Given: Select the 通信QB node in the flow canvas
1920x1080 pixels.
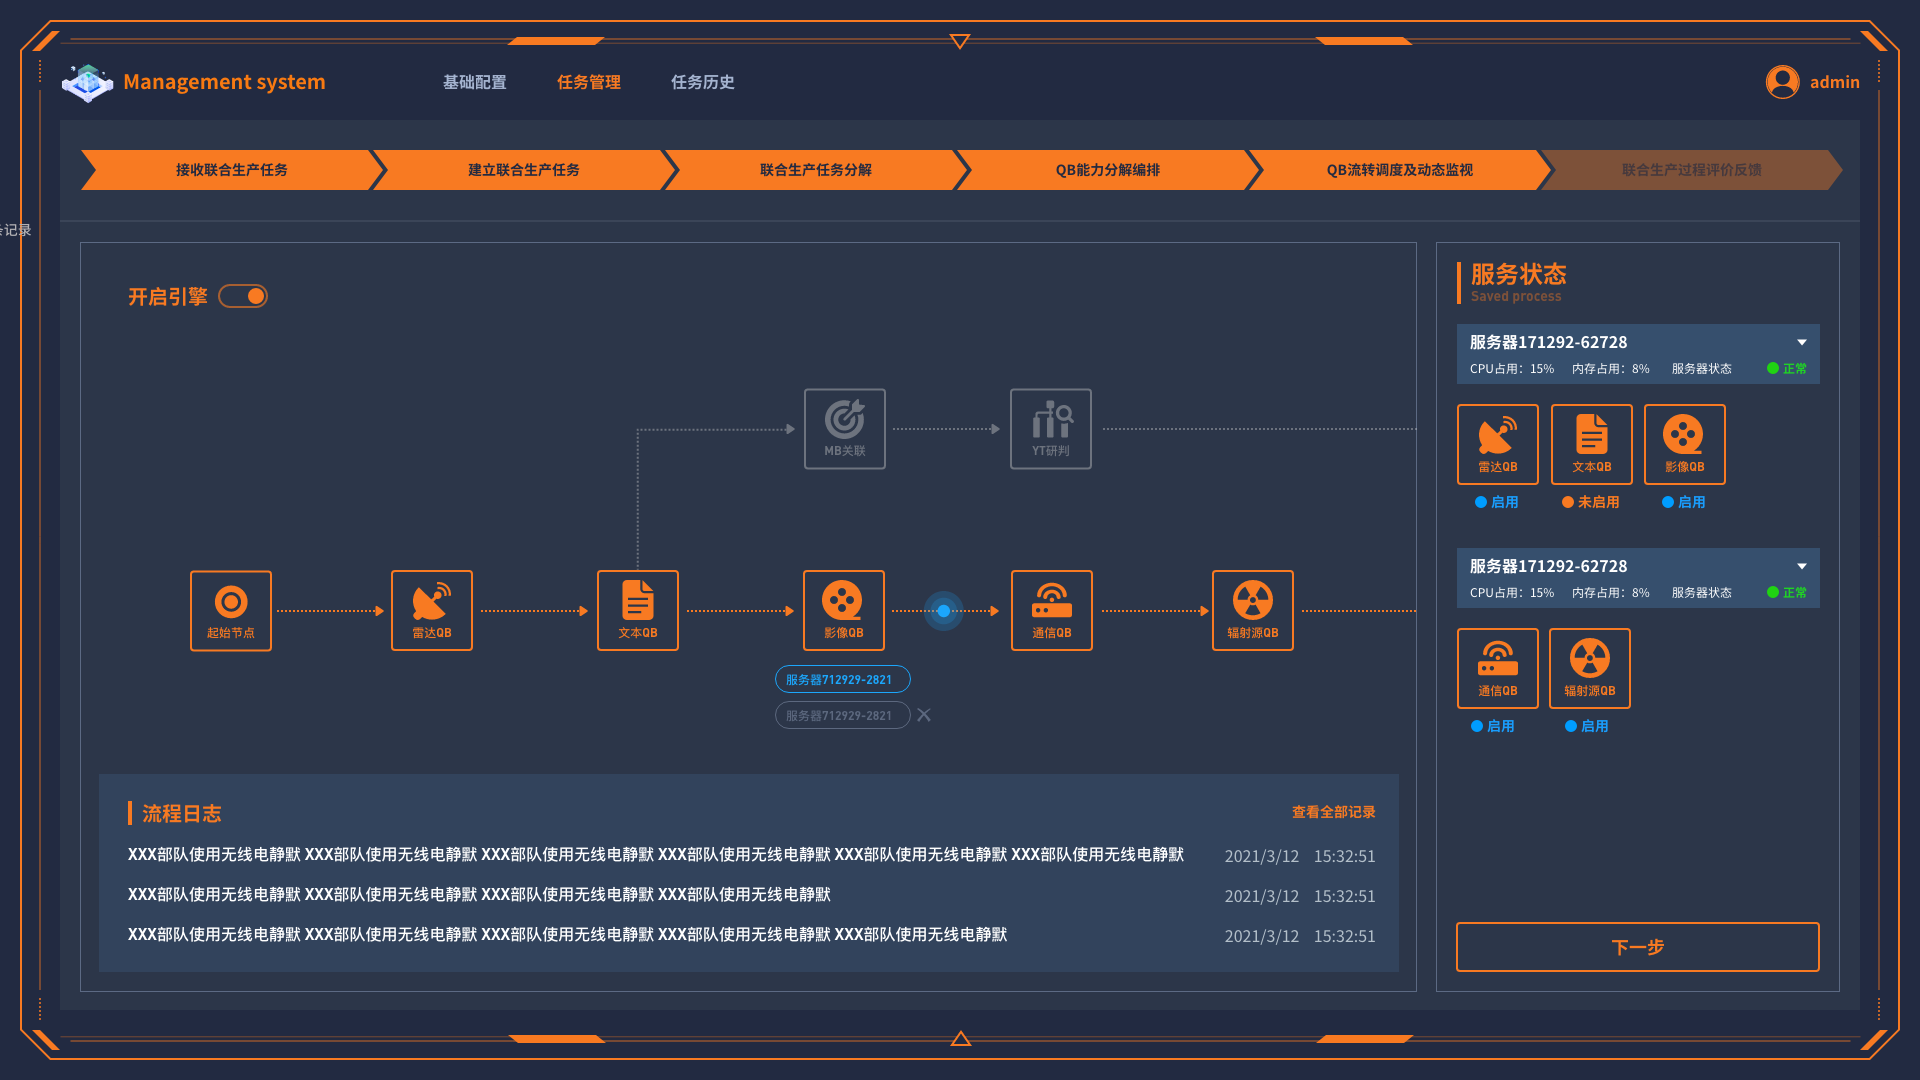Looking at the screenshot, I should click(x=1052, y=611).
